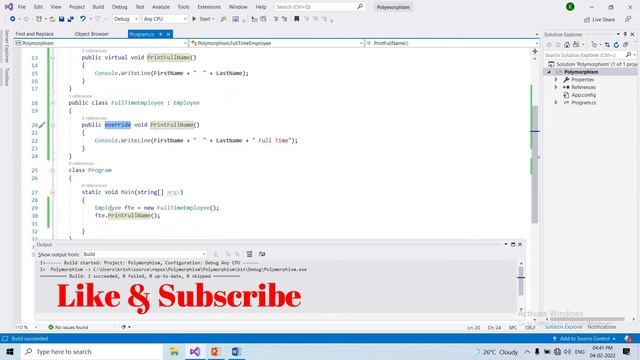Open Visual Studio from the Windows taskbar
The image size is (640, 360).
pos(195,351)
